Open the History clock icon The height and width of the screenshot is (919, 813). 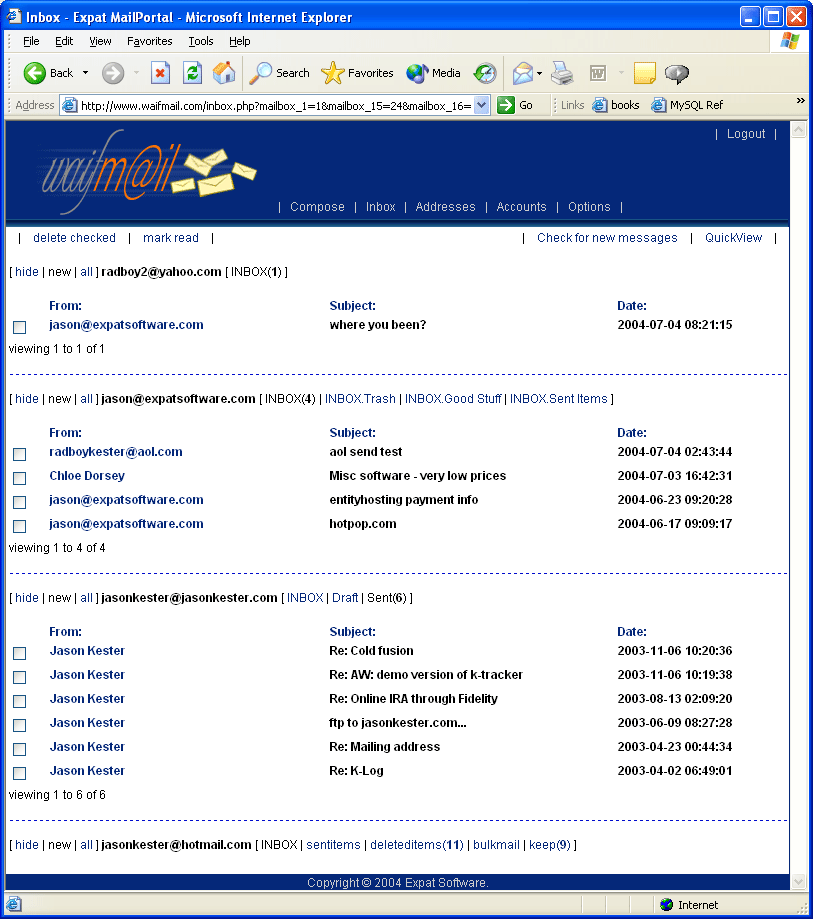pyautogui.click(x=485, y=73)
